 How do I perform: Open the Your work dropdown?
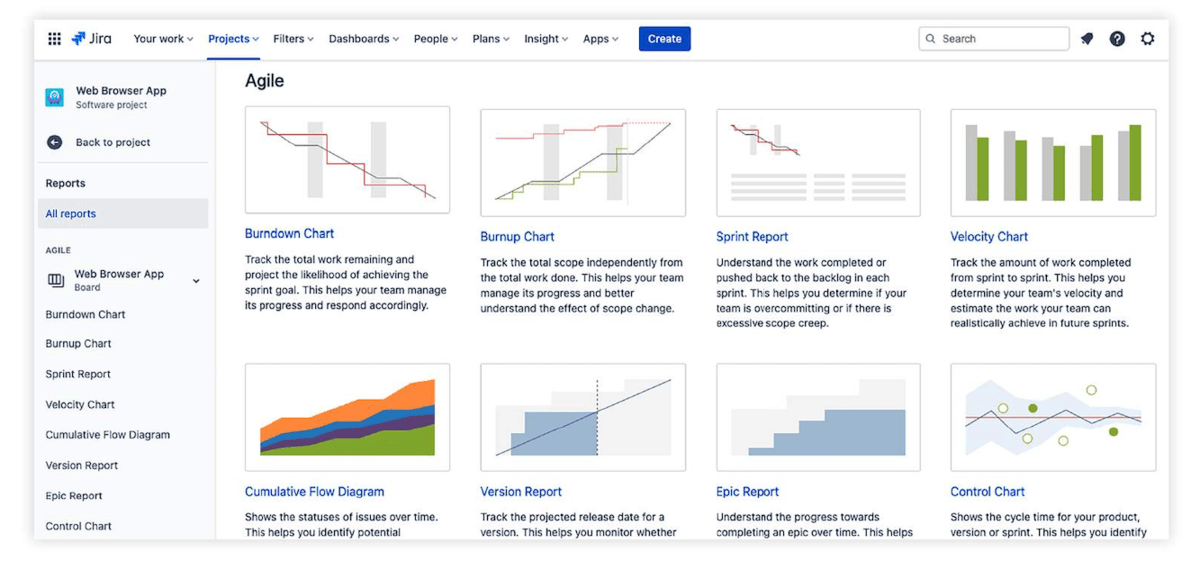pyautogui.click(x=163, y=39)
